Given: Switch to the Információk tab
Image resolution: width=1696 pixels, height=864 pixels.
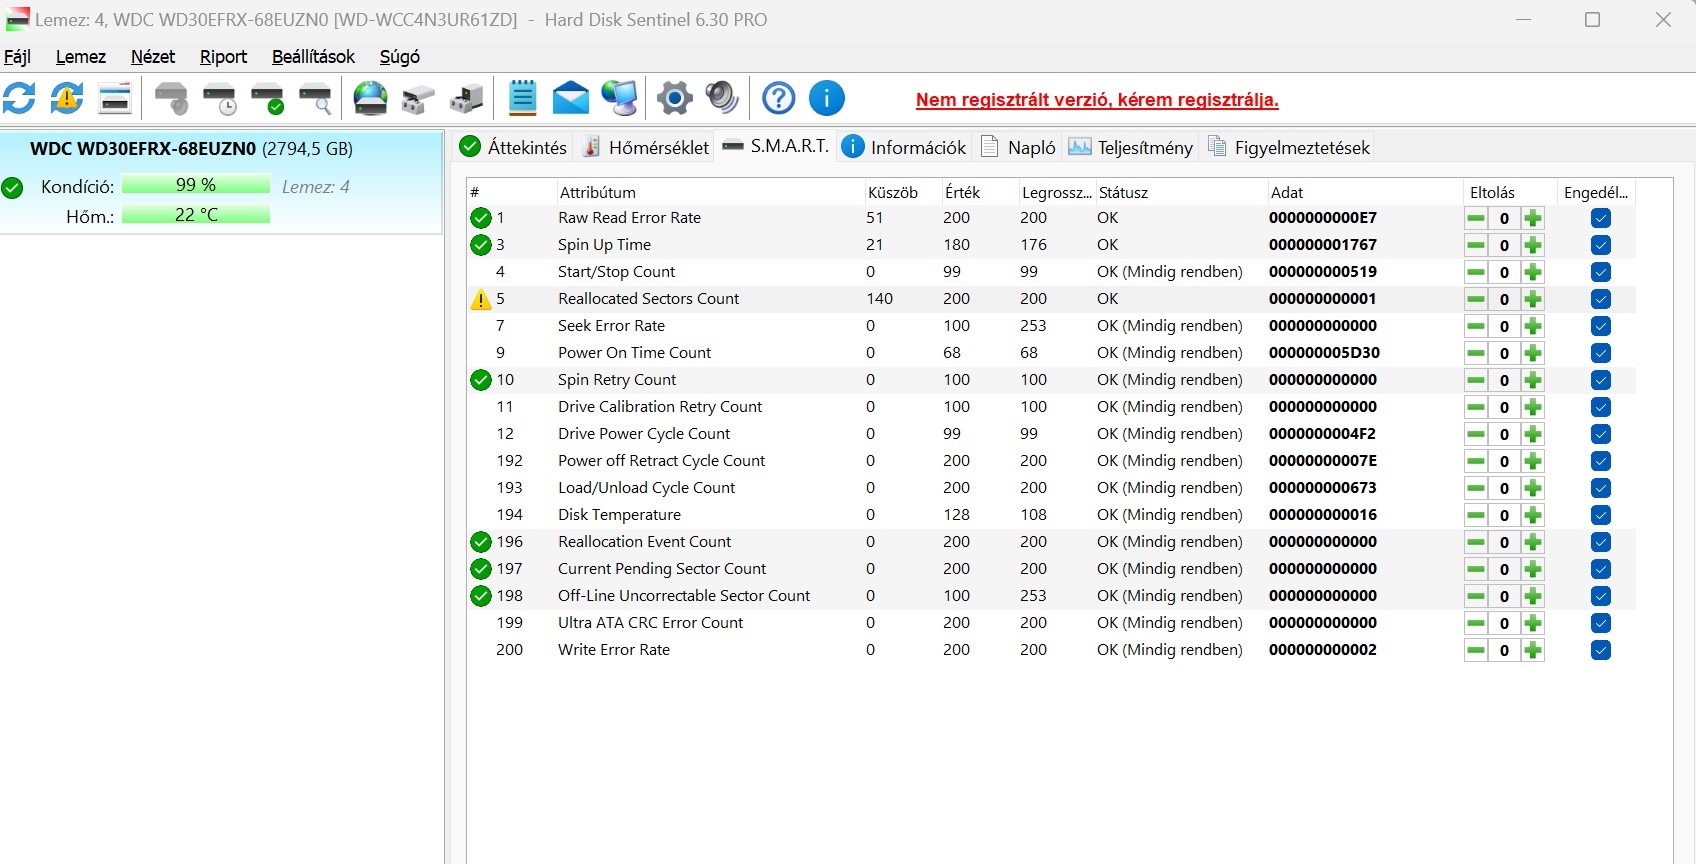Looking at the screenshot, I should (904, 147).
